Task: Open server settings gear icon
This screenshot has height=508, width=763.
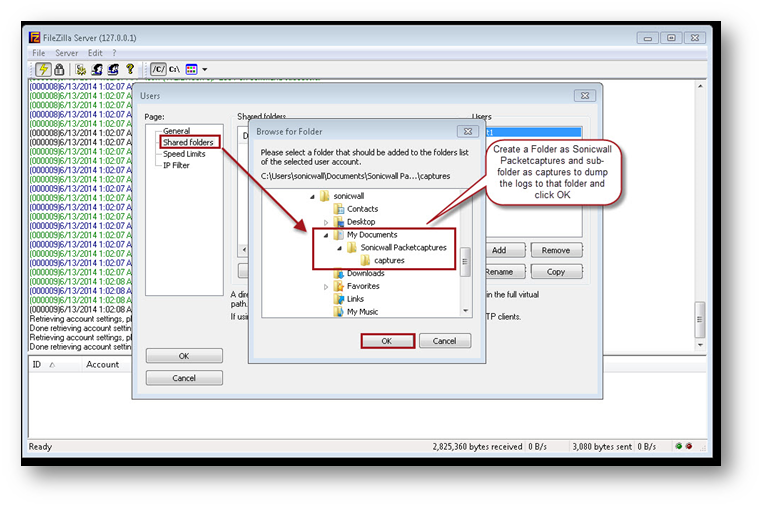Action: pyautogui.click(x=81, y=70)
